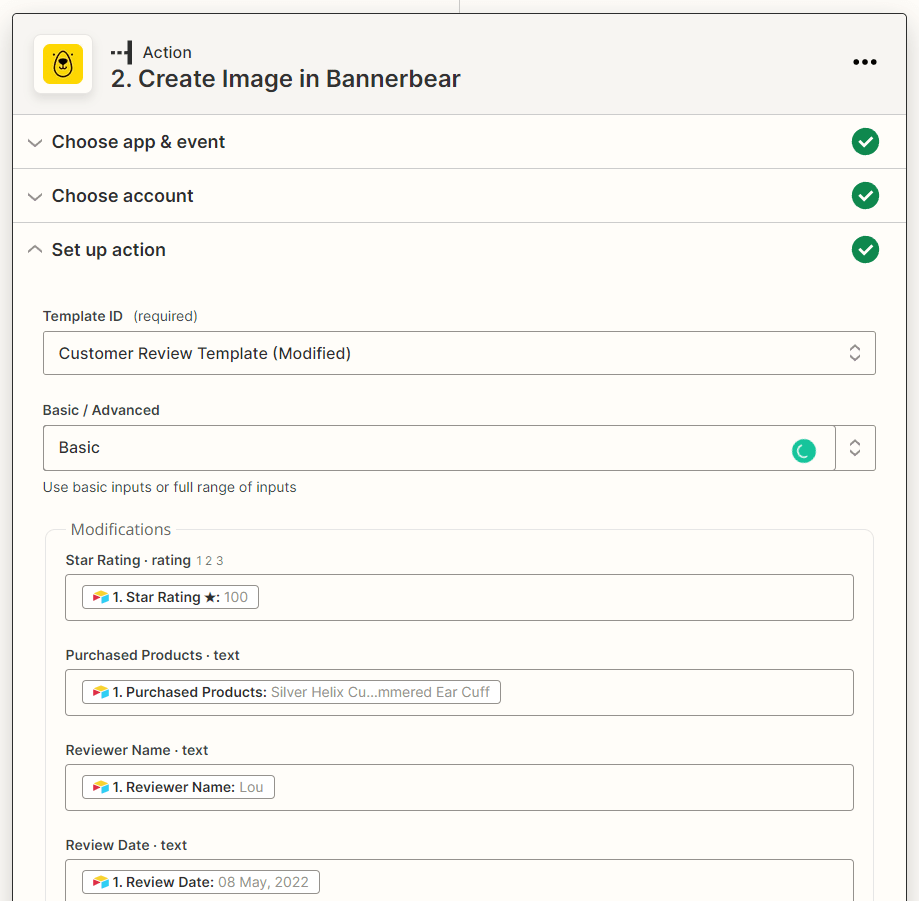The image size is (919, 901).
Task: Click Airtable icon in Reviewer Name pill
Action: click(101, 787)
